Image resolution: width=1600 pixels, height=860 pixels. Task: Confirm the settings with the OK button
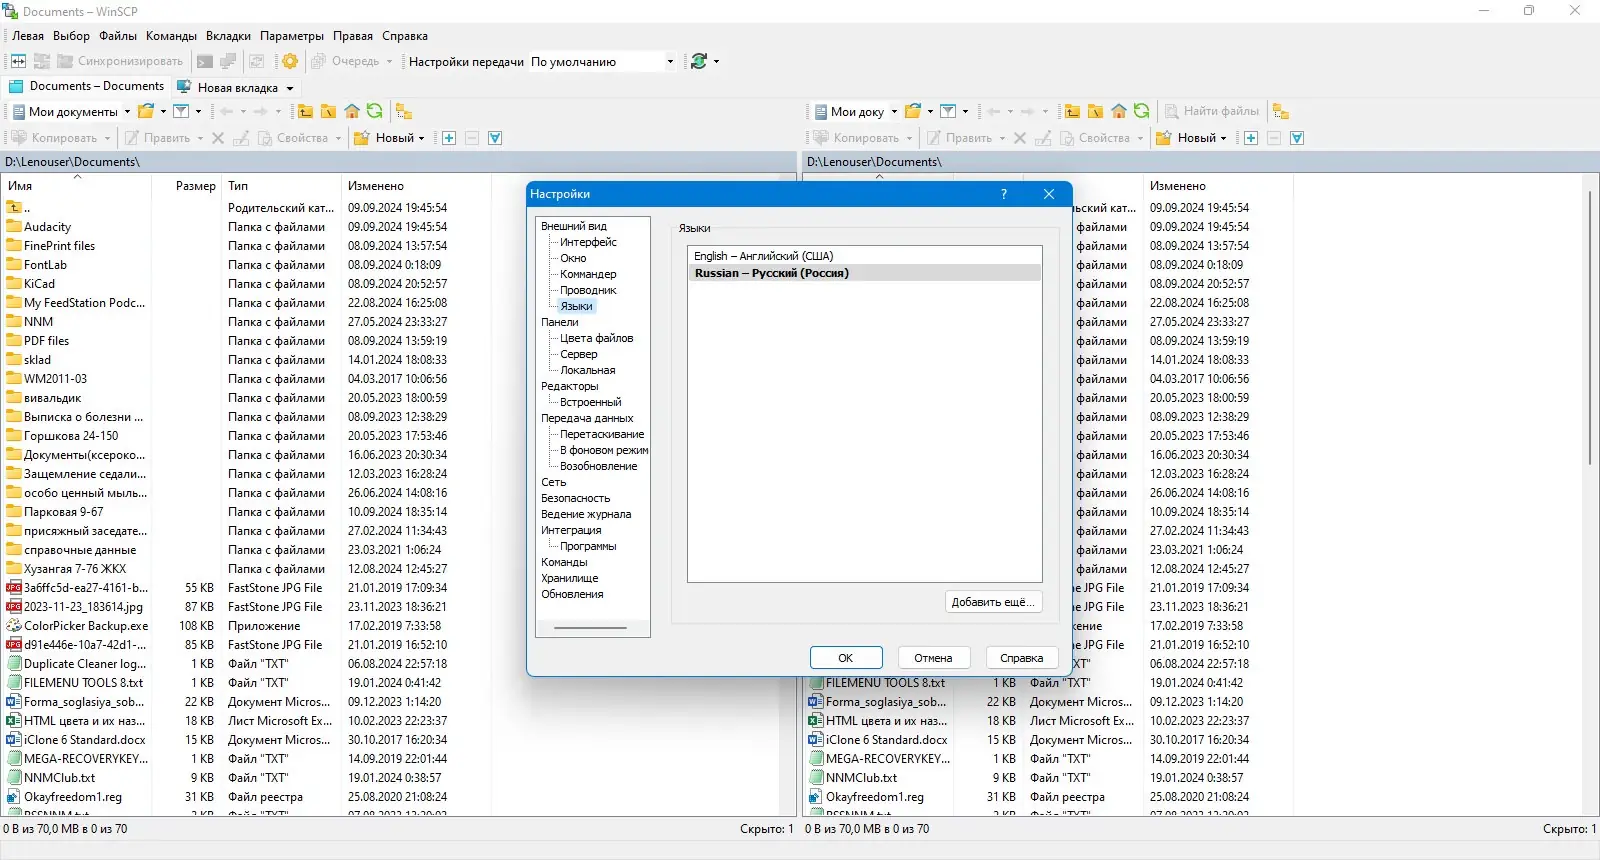click(846, 658)
